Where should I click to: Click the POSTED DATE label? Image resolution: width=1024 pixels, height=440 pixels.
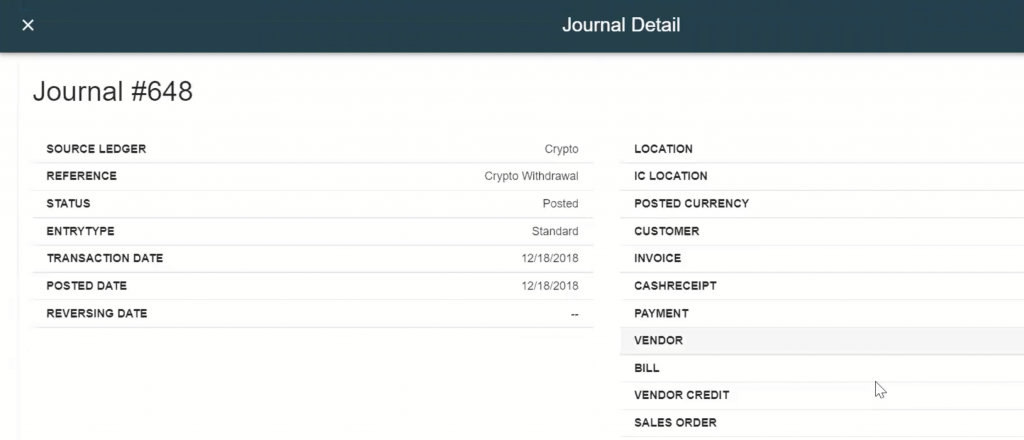(87, 286)
